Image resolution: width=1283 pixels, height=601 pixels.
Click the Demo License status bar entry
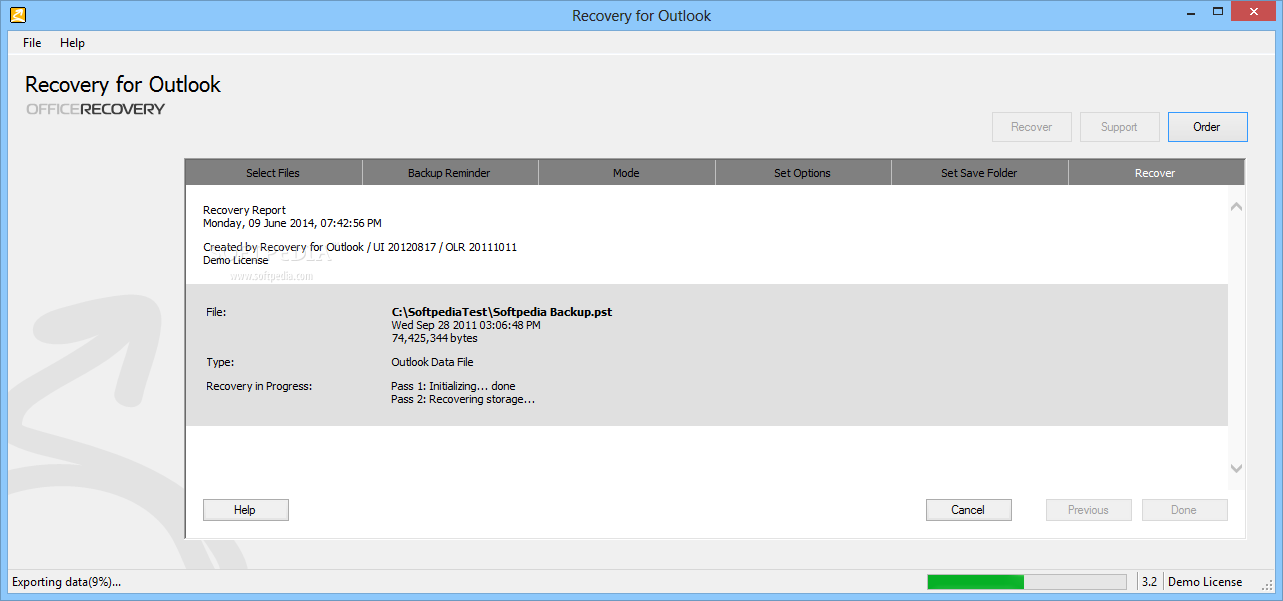[x=1205, y=582]
